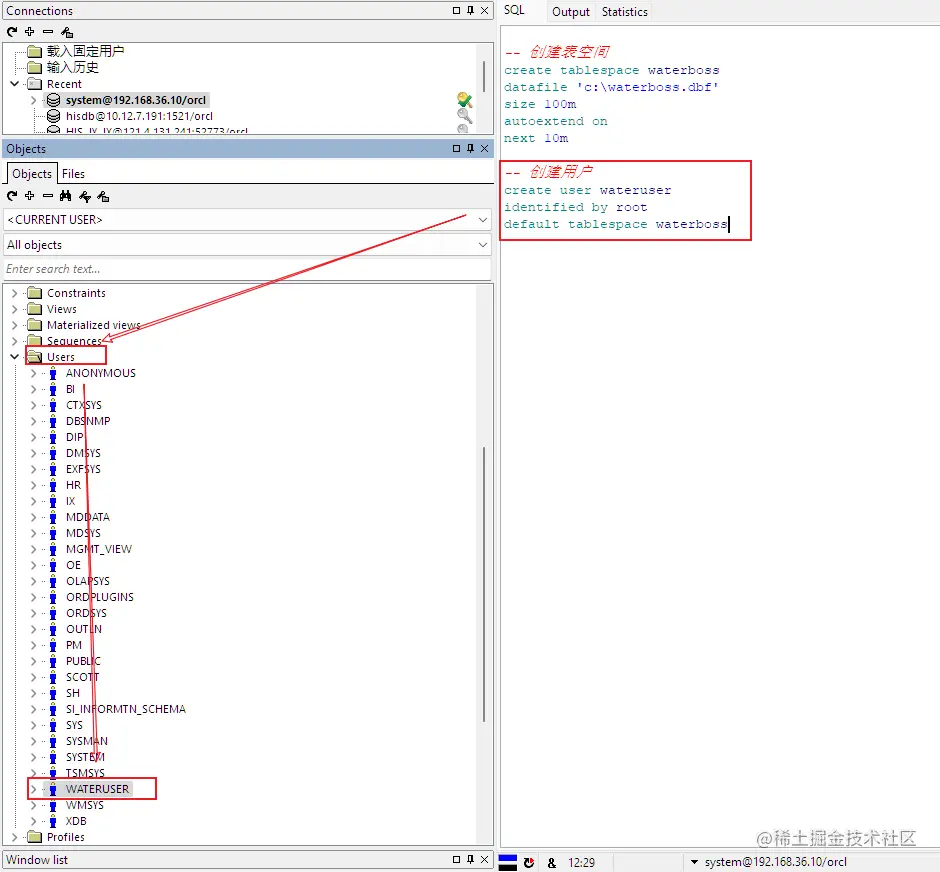Refresh the Objects browser tree
The height and width of the screenshot is (872, 940).
click(x=11, y=196)
